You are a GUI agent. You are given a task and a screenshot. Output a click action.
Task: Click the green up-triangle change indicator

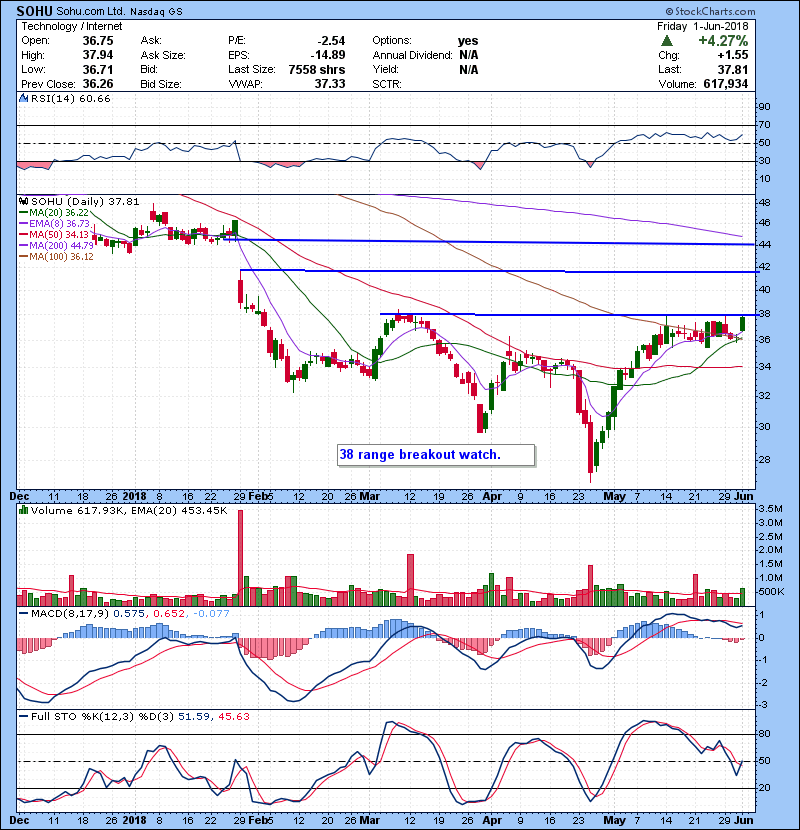pos(667,41)
